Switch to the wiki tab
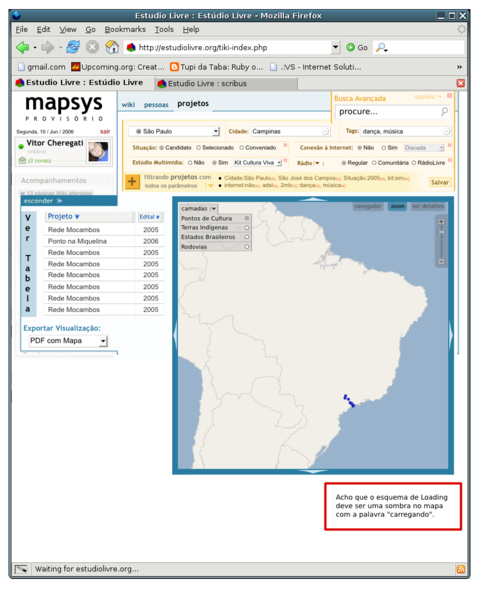Viewport: 479px width, 600px height. (x=128, y=104)
